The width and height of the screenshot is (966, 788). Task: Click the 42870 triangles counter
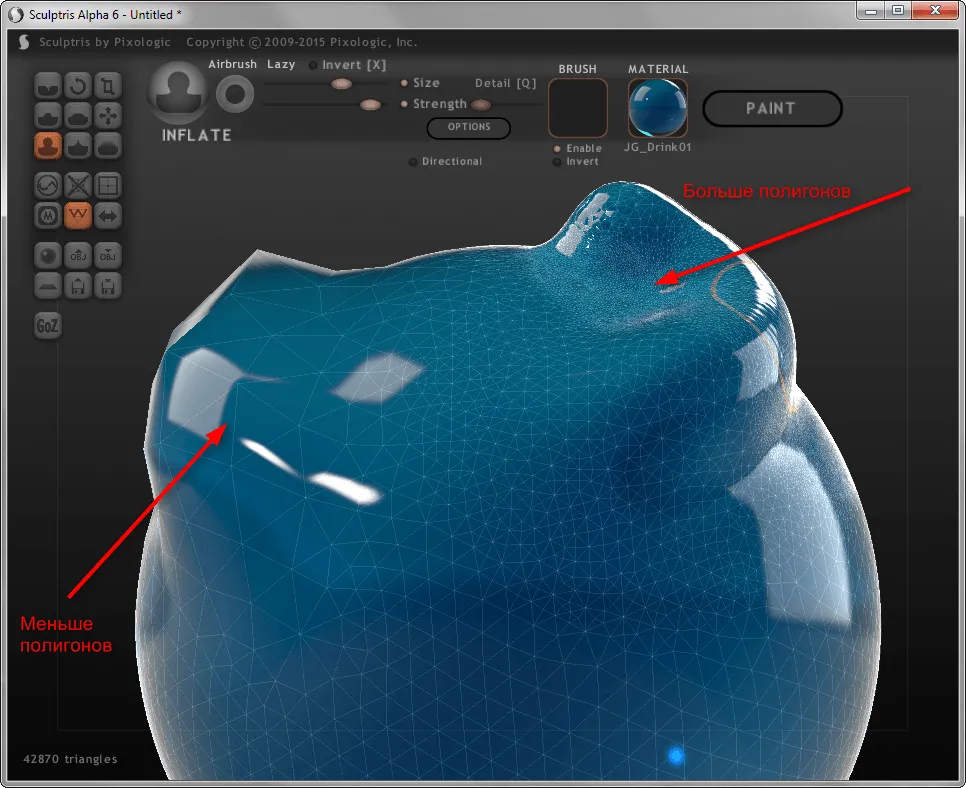pyautogui.click(x=70, y=759)
